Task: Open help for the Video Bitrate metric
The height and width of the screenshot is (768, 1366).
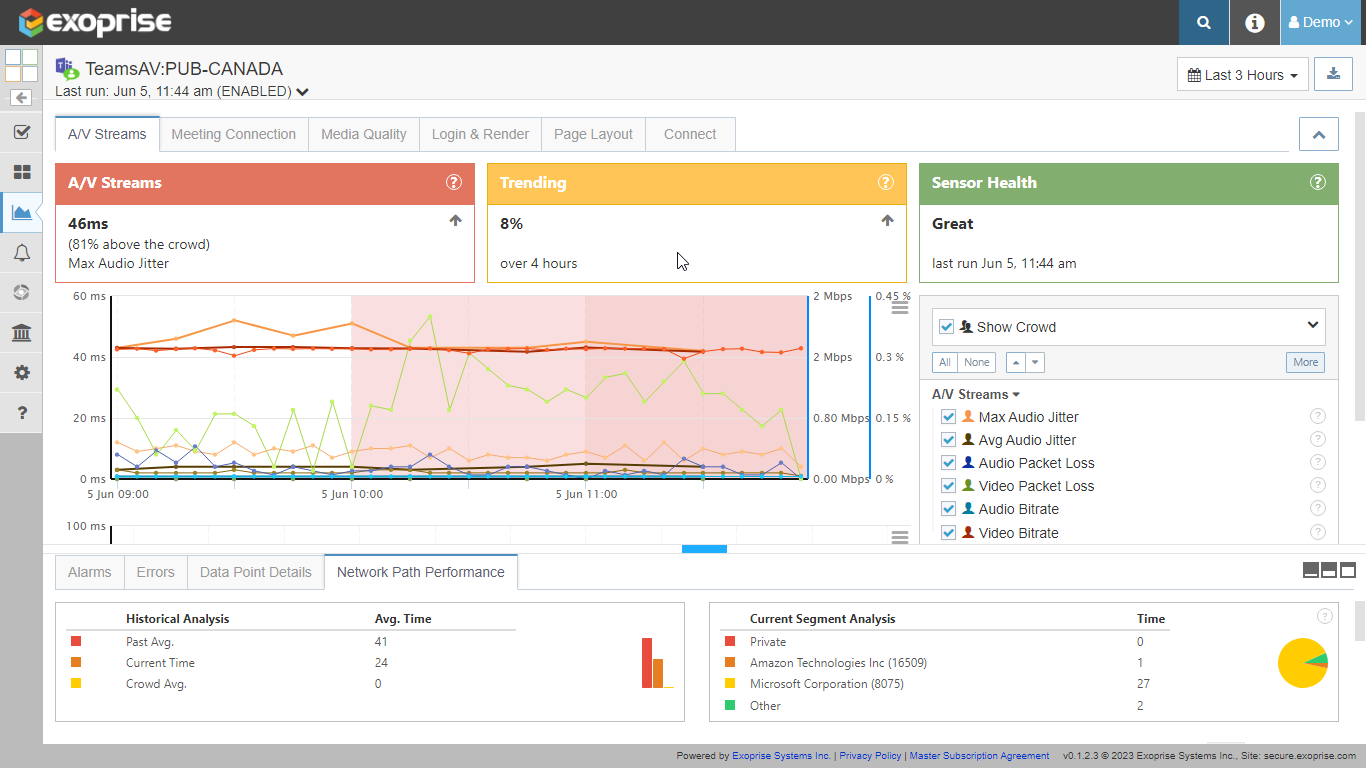Action: click(1318, 532)
